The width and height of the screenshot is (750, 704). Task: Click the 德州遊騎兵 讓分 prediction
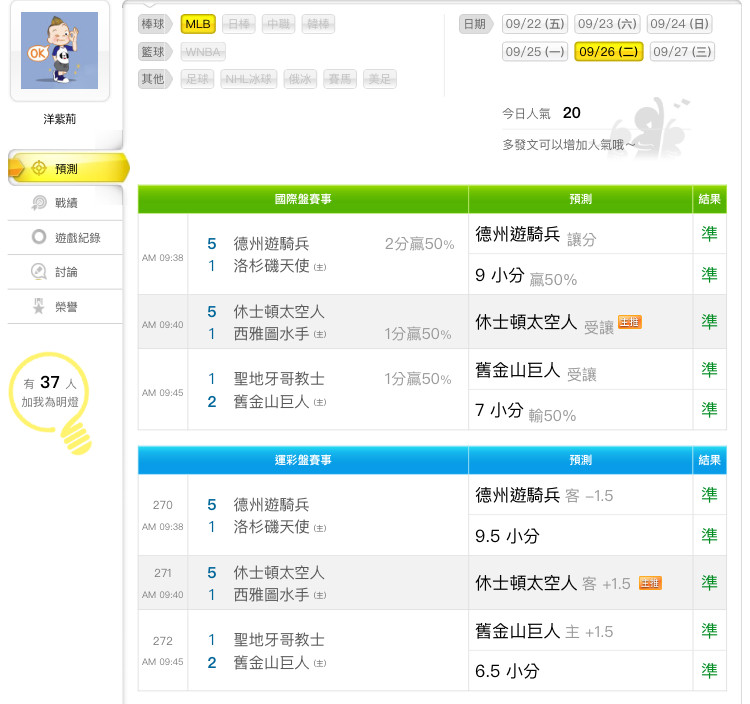[536, 235]
